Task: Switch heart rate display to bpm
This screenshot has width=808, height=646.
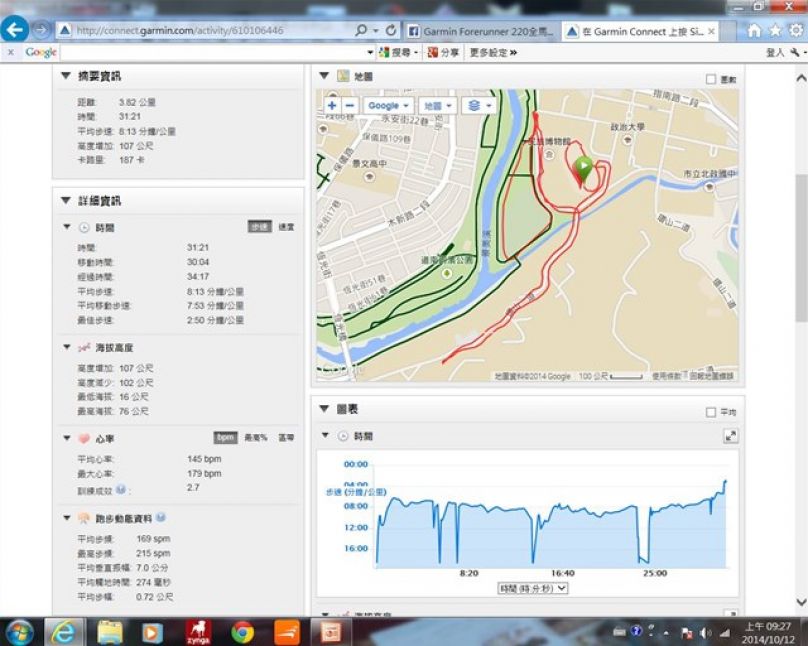Action: click(x=225, y=438)
